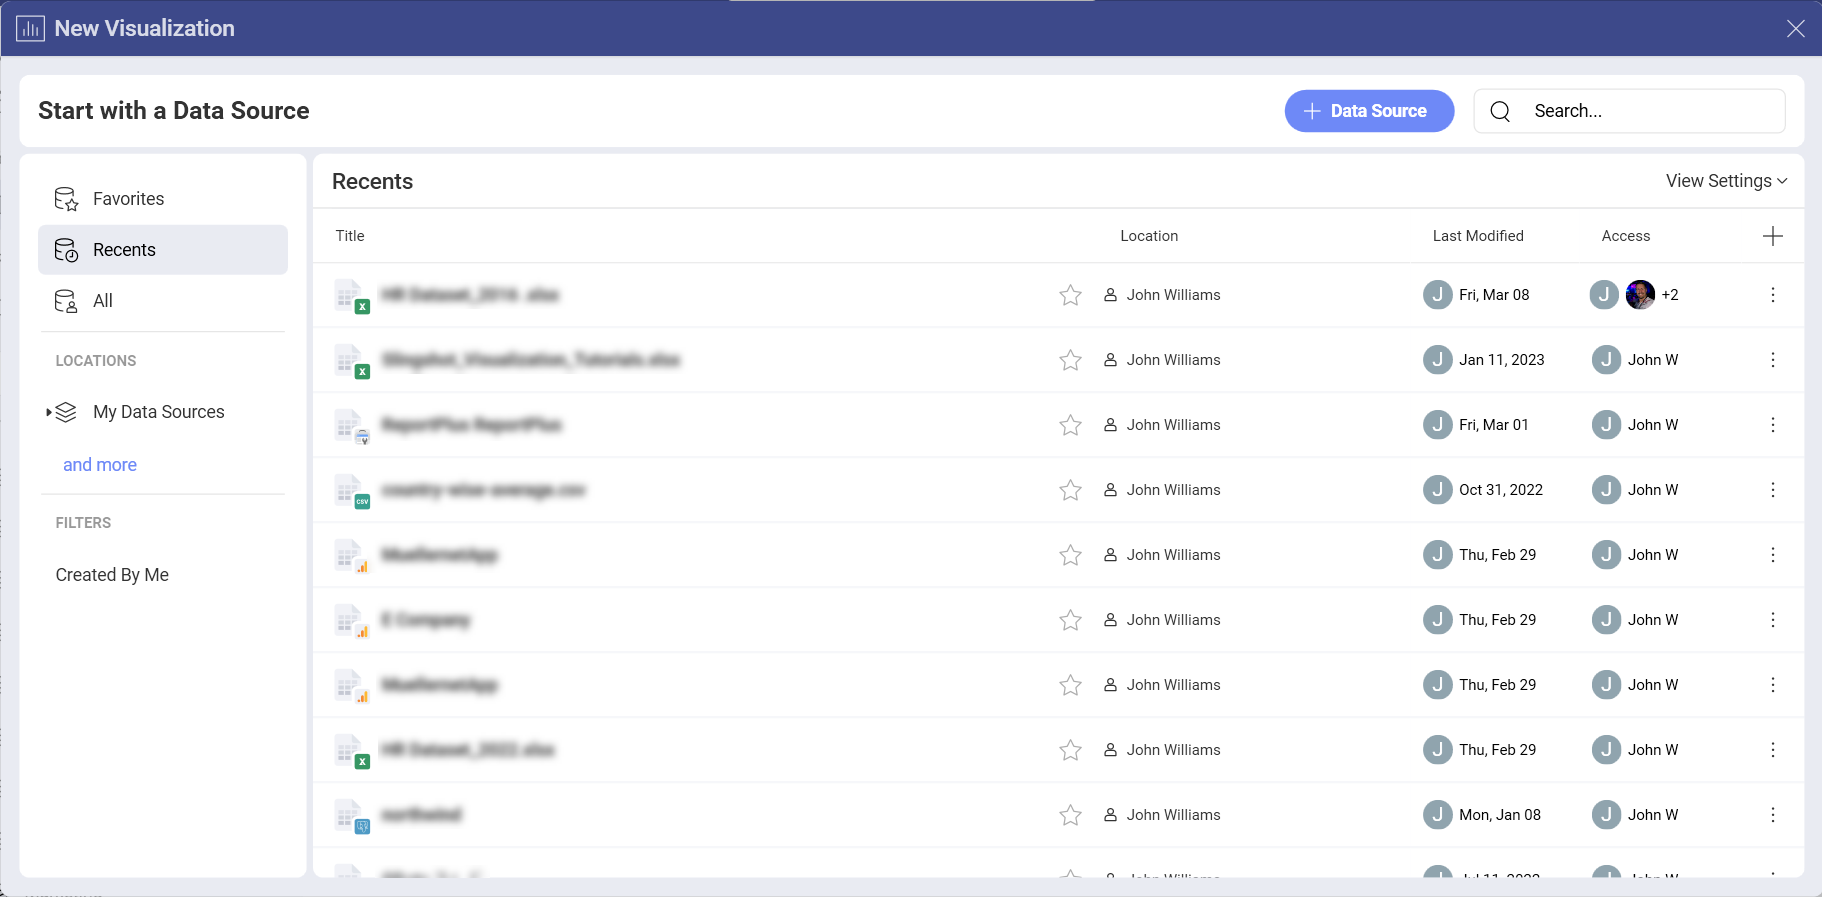This screenshot has height=897, width=1822.
Task: Click the photo avatar in Fri, Mar 08 row
Action: coord(1640,295)
